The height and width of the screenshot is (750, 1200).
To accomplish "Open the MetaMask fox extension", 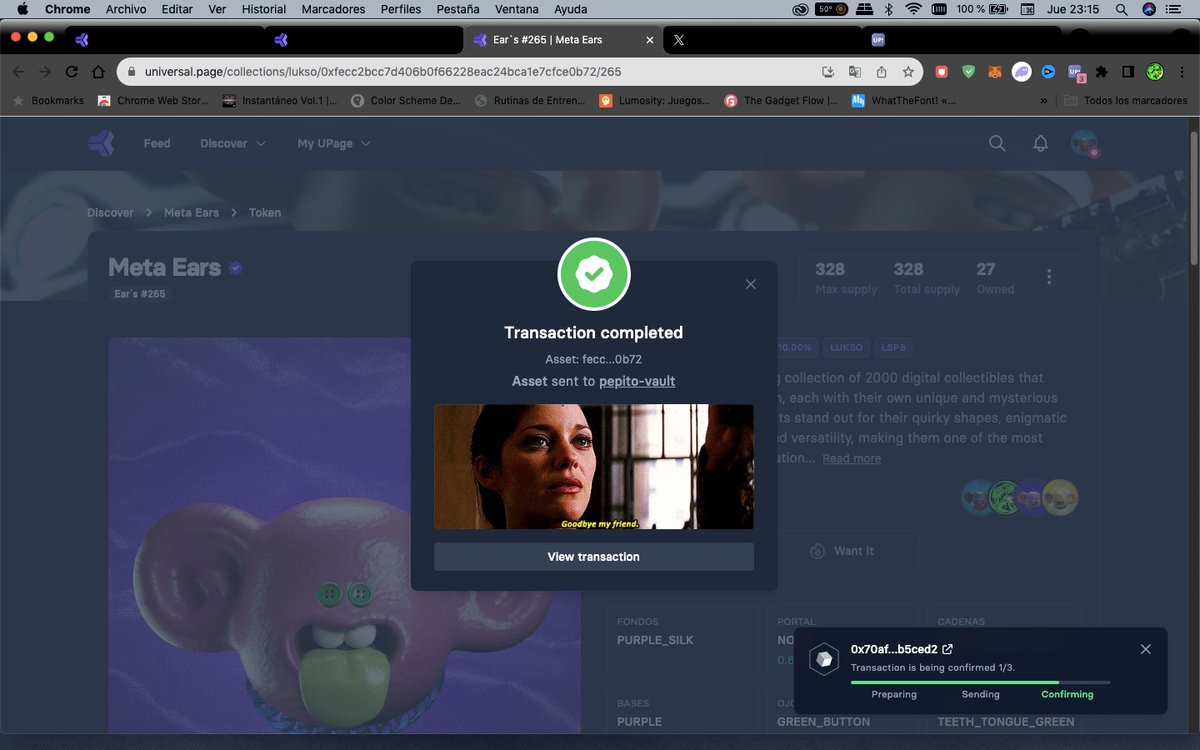I will [995, 72].
